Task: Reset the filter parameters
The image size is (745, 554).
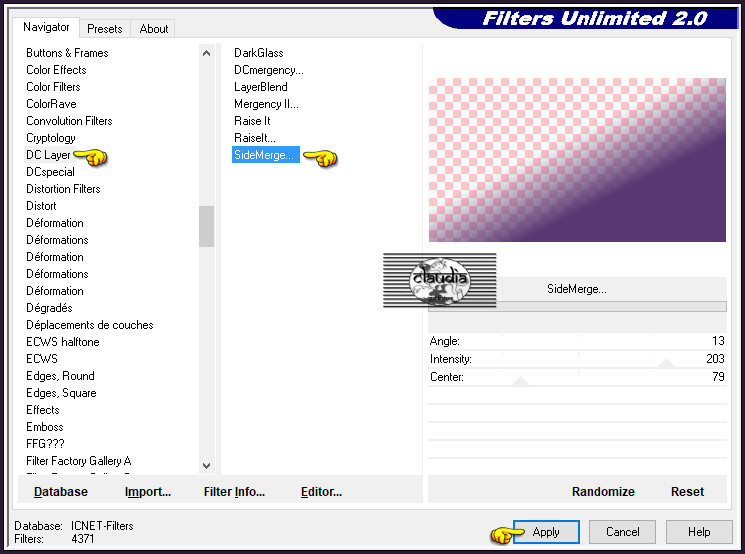Action: (x=687, y=492)
